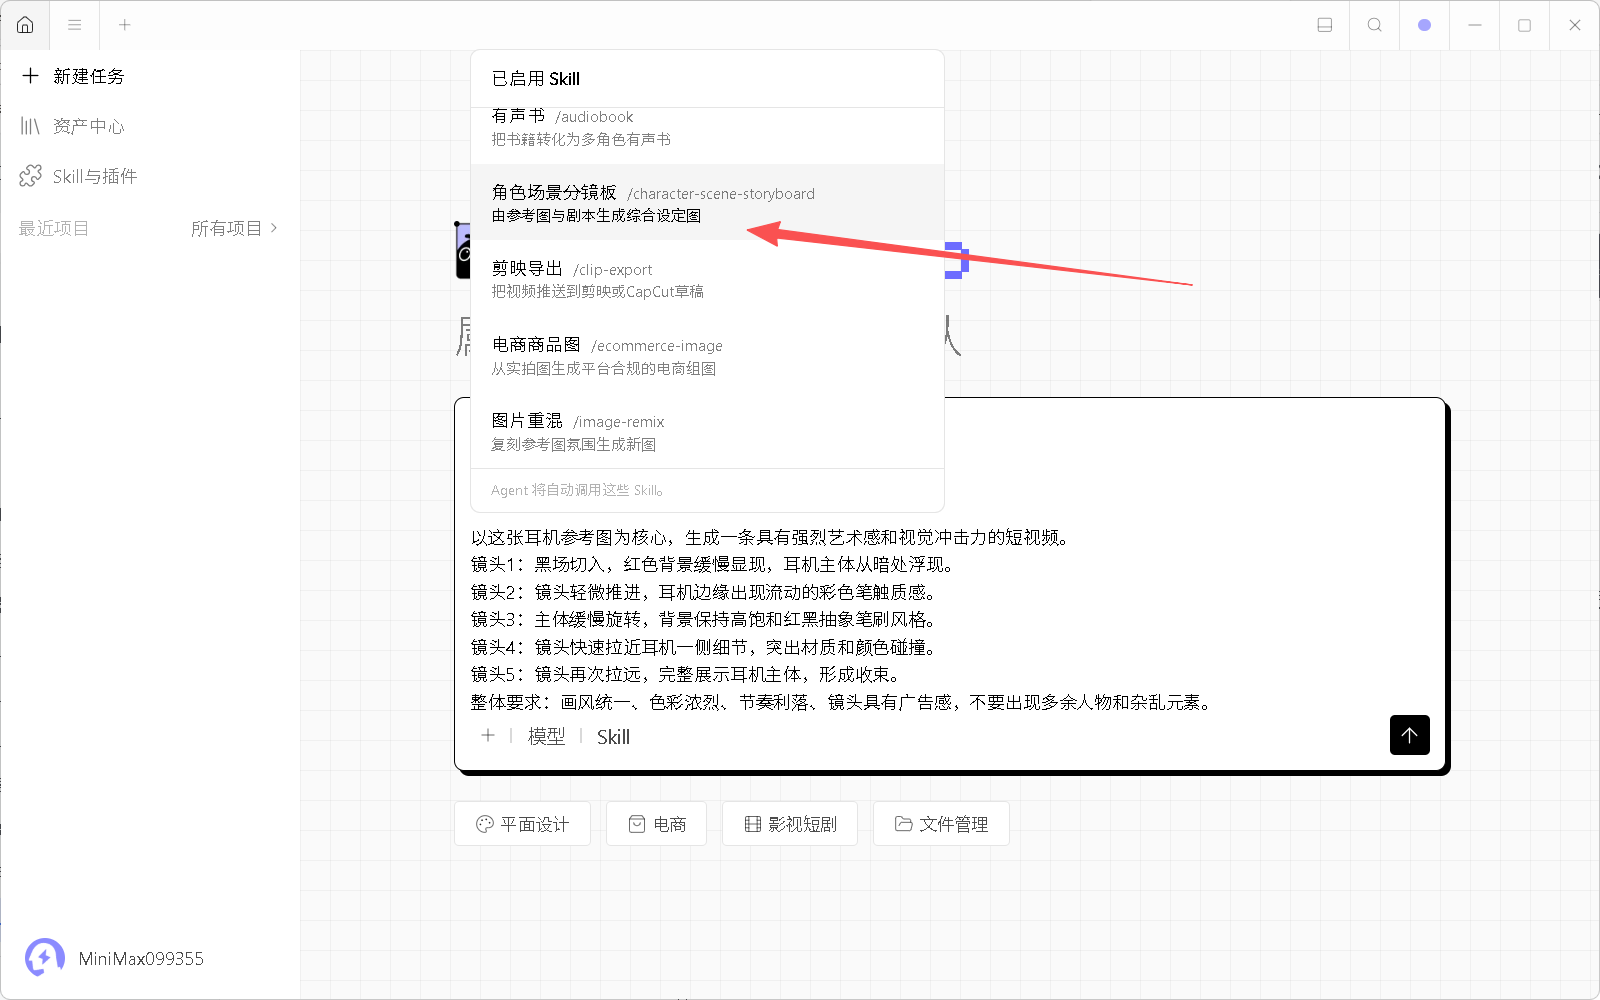This screenshot has width=1600, height=1000.
Task: Open the hamburger menu in title bar
Action: 75,25
